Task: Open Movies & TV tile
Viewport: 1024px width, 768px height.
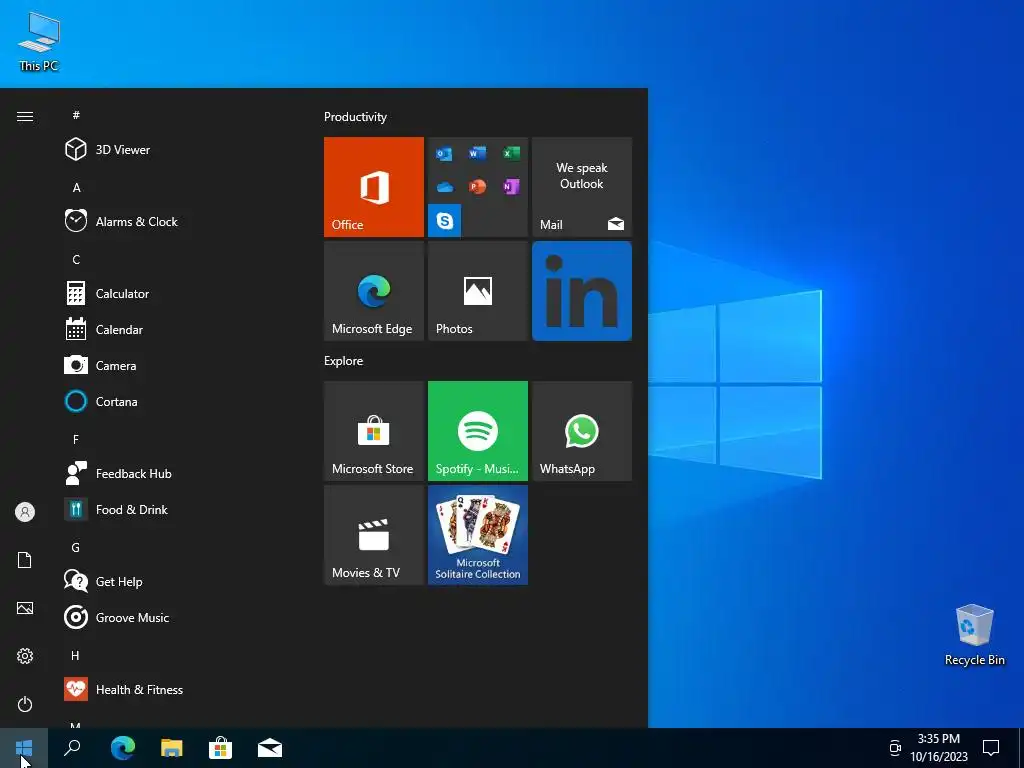Action: click(374, 535)
